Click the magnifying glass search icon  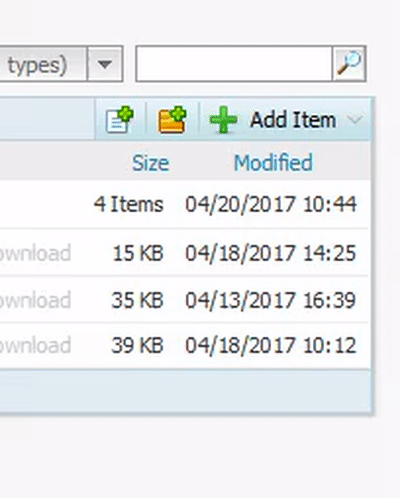click(x=349, y=63)
